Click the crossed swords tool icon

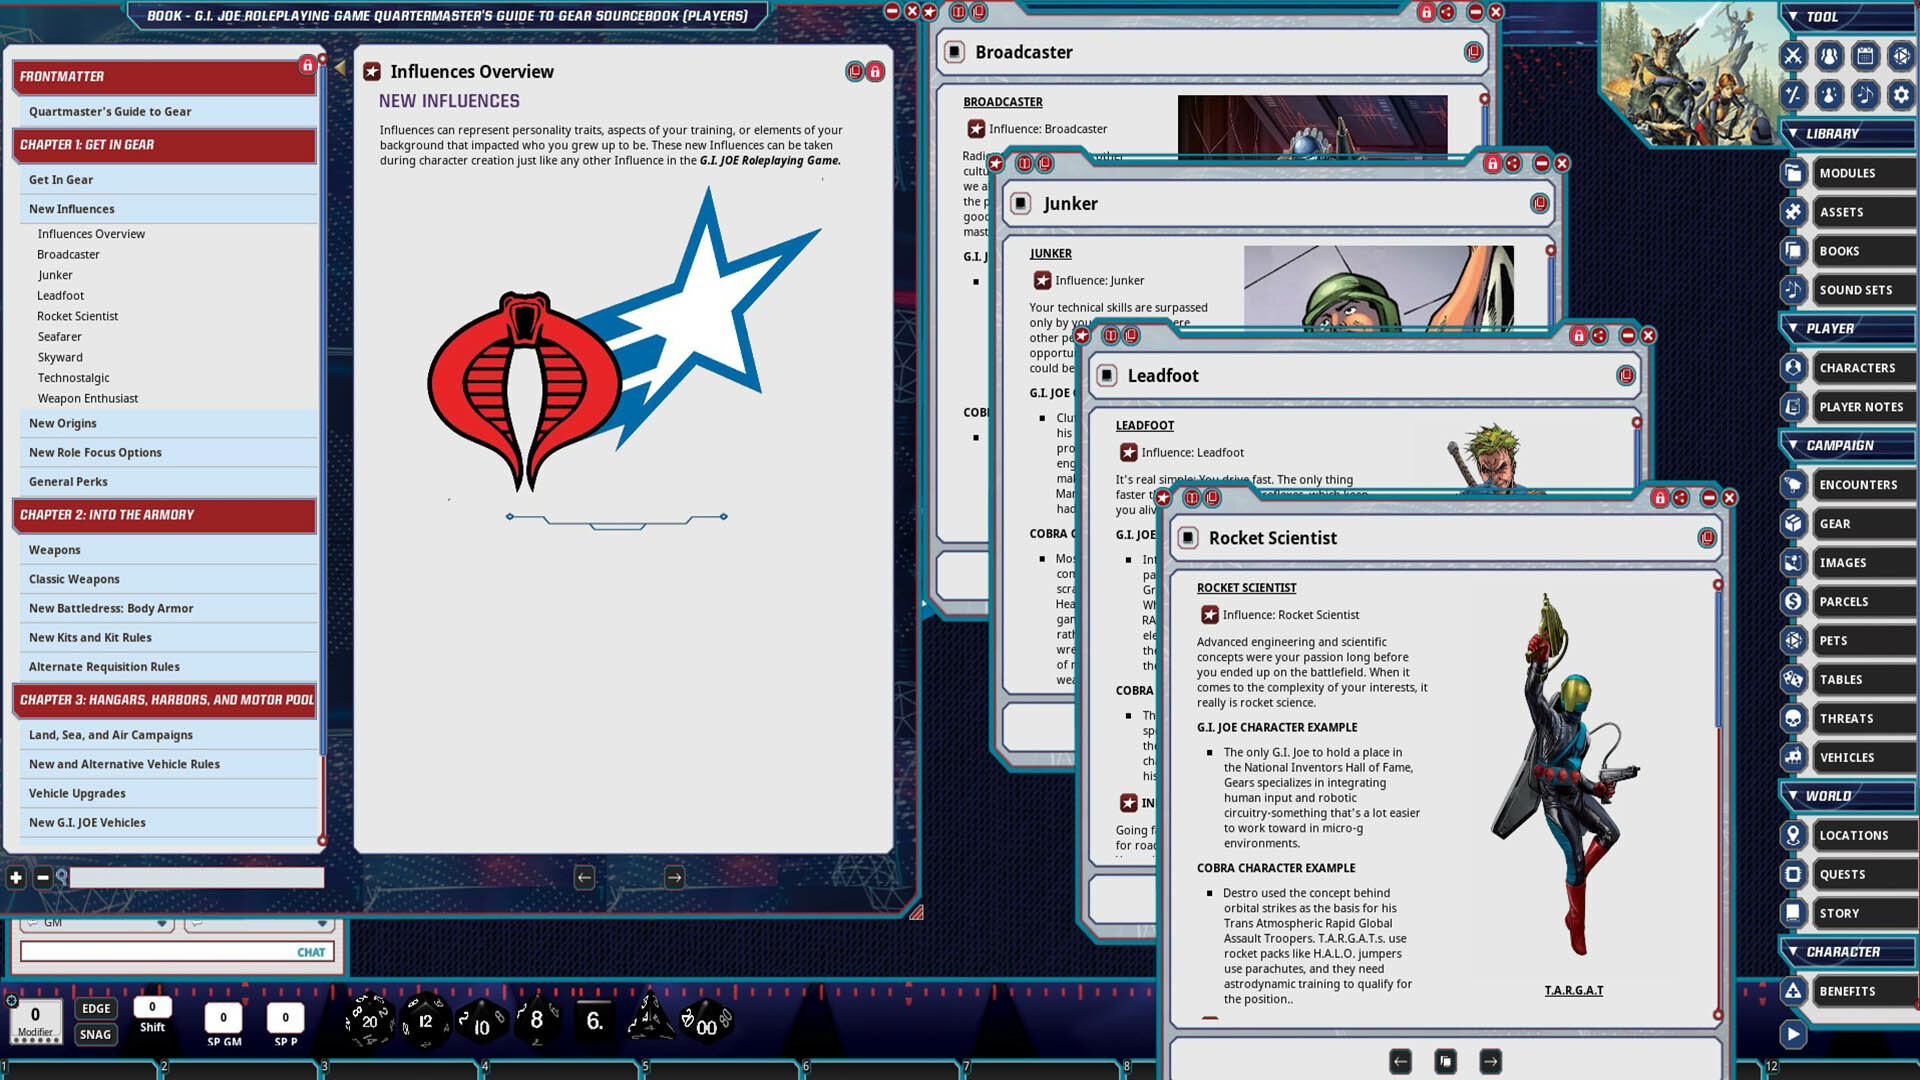pyautogui.click(x=1793, y=57)
